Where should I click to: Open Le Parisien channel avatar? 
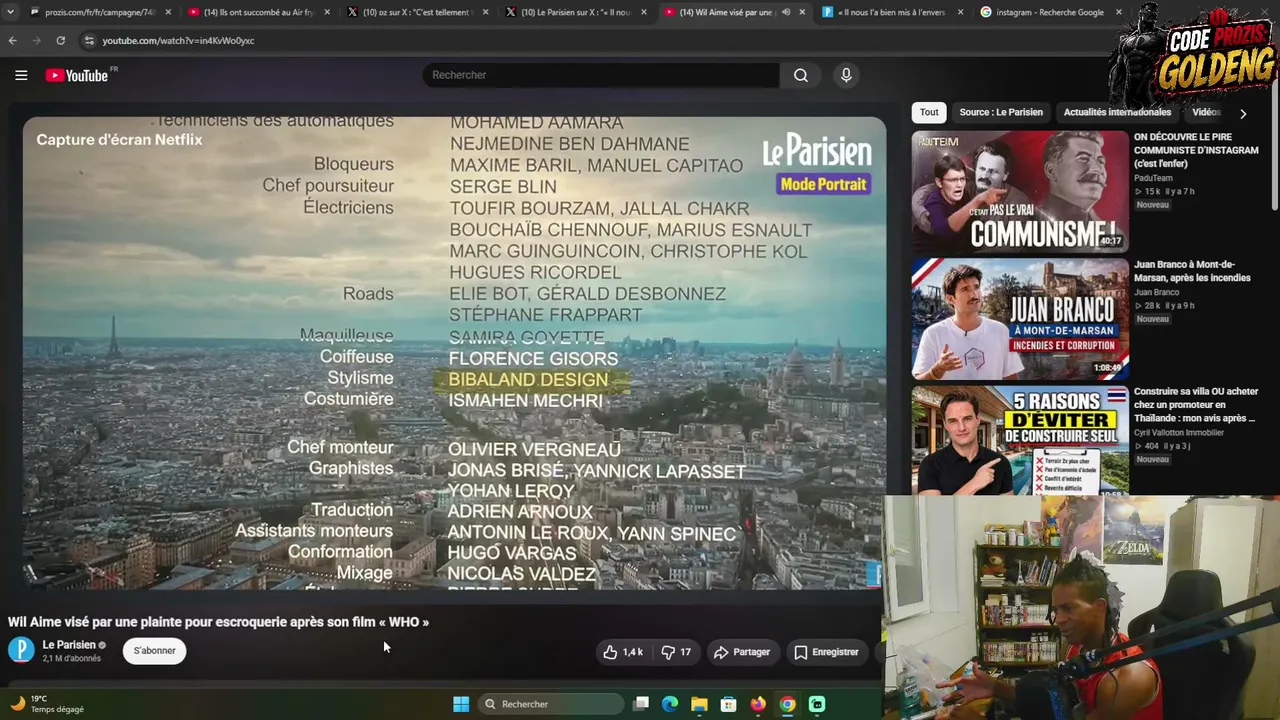(x=21, y=650)
